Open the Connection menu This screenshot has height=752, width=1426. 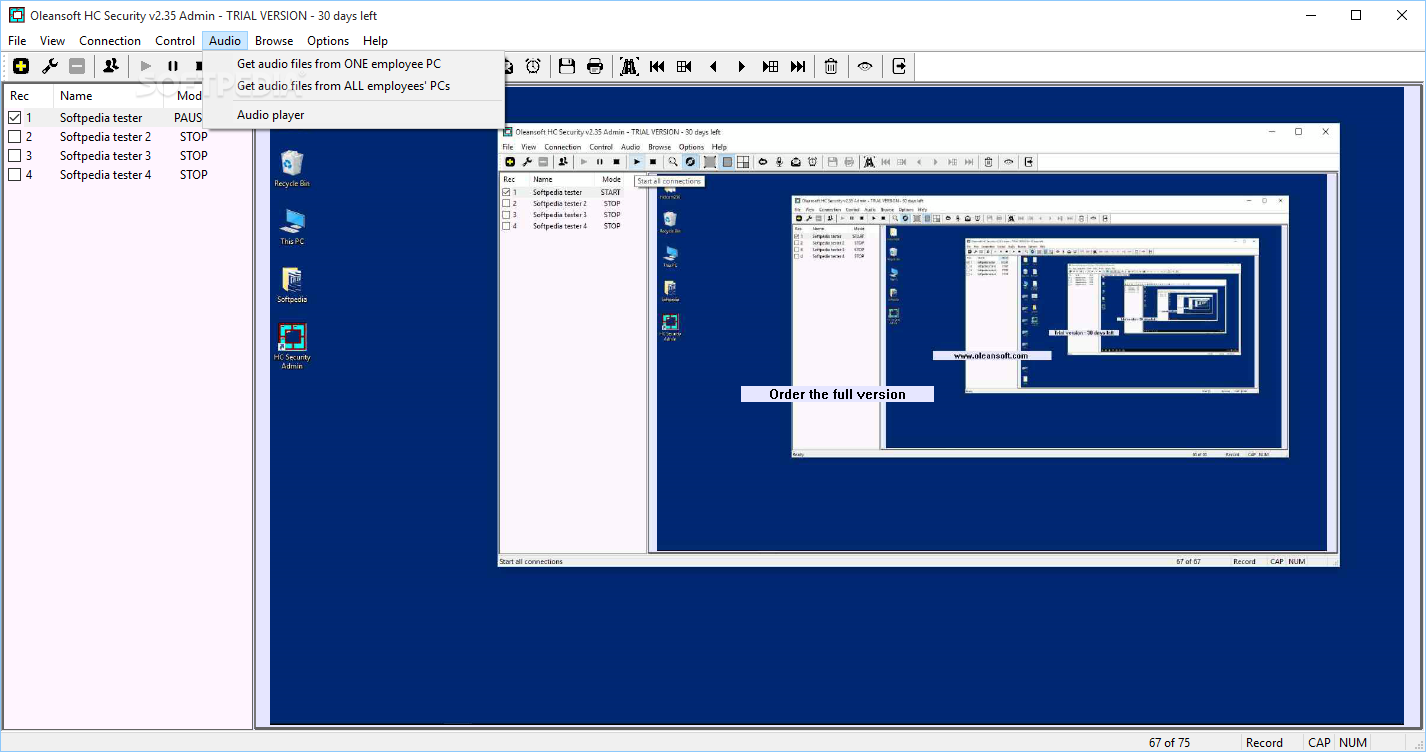coord(110,41)
